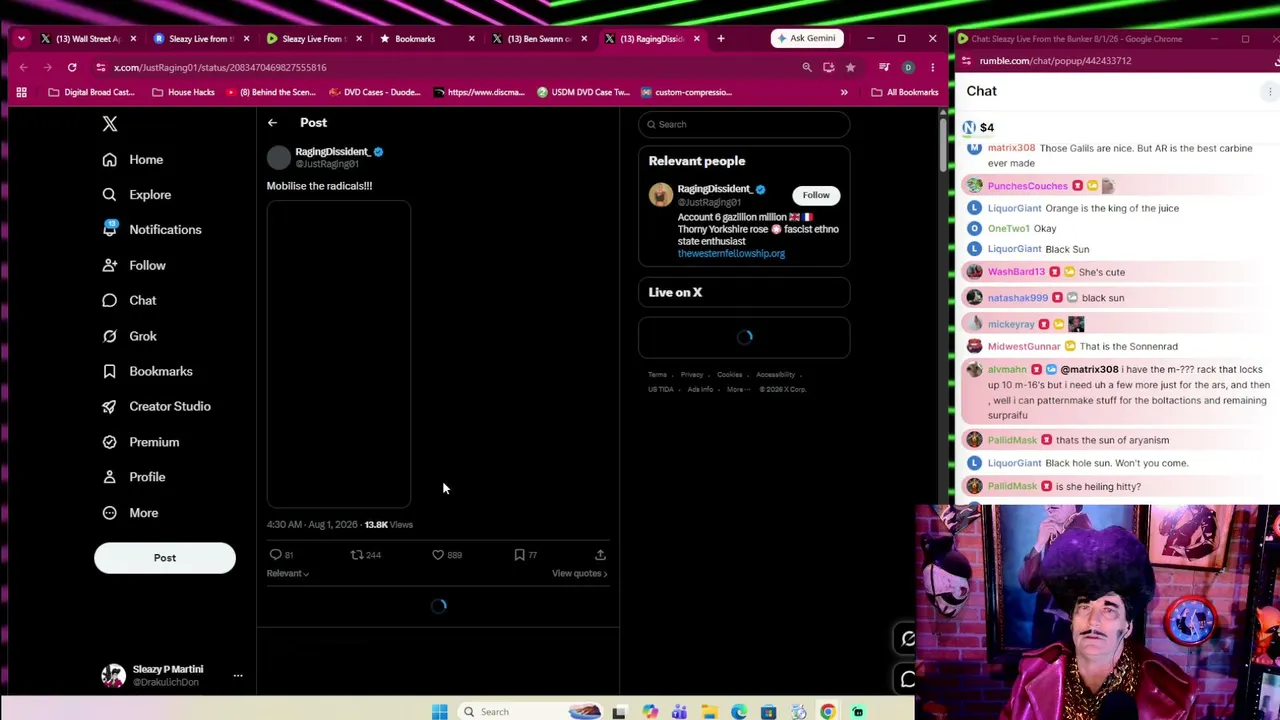
Task: Open the House Hacks bookmark folder
Action: (183, 93)
